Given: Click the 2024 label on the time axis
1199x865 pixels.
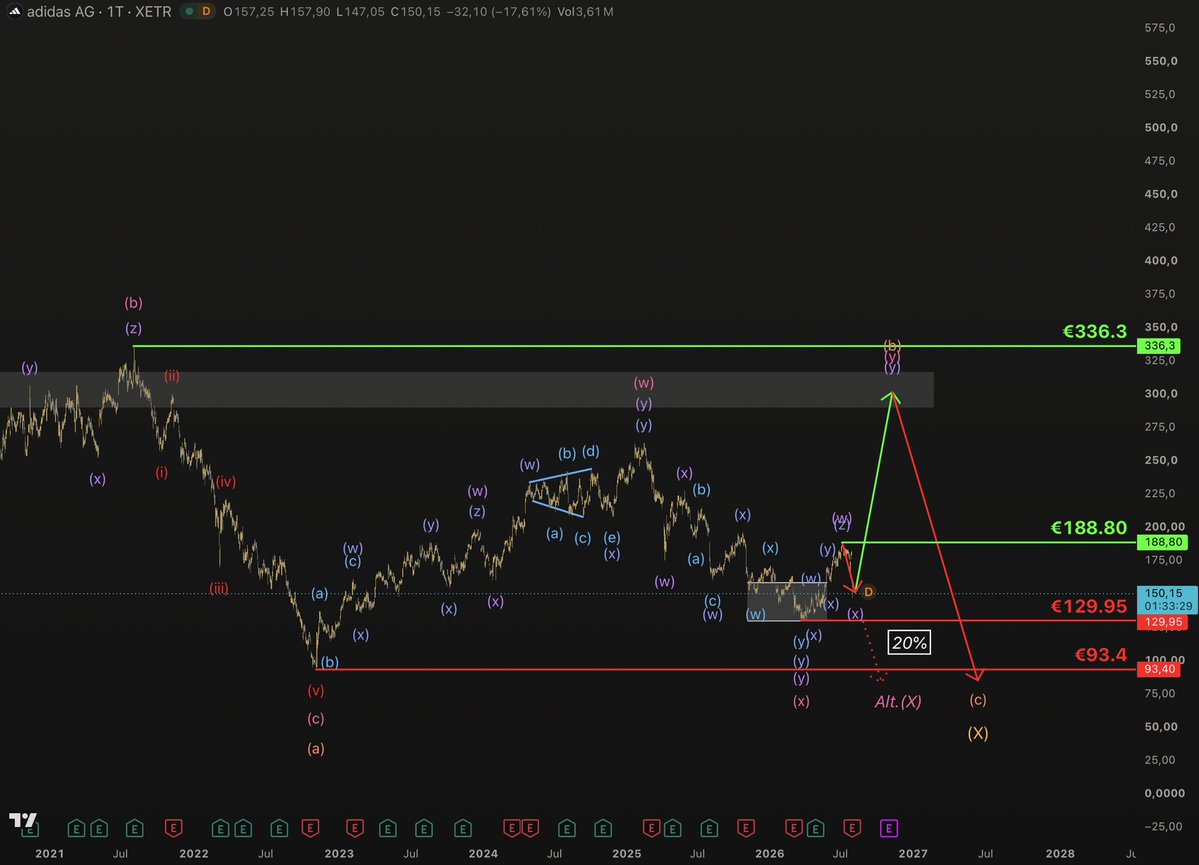Looking at the screenshot, I should [x=483, y=854].
